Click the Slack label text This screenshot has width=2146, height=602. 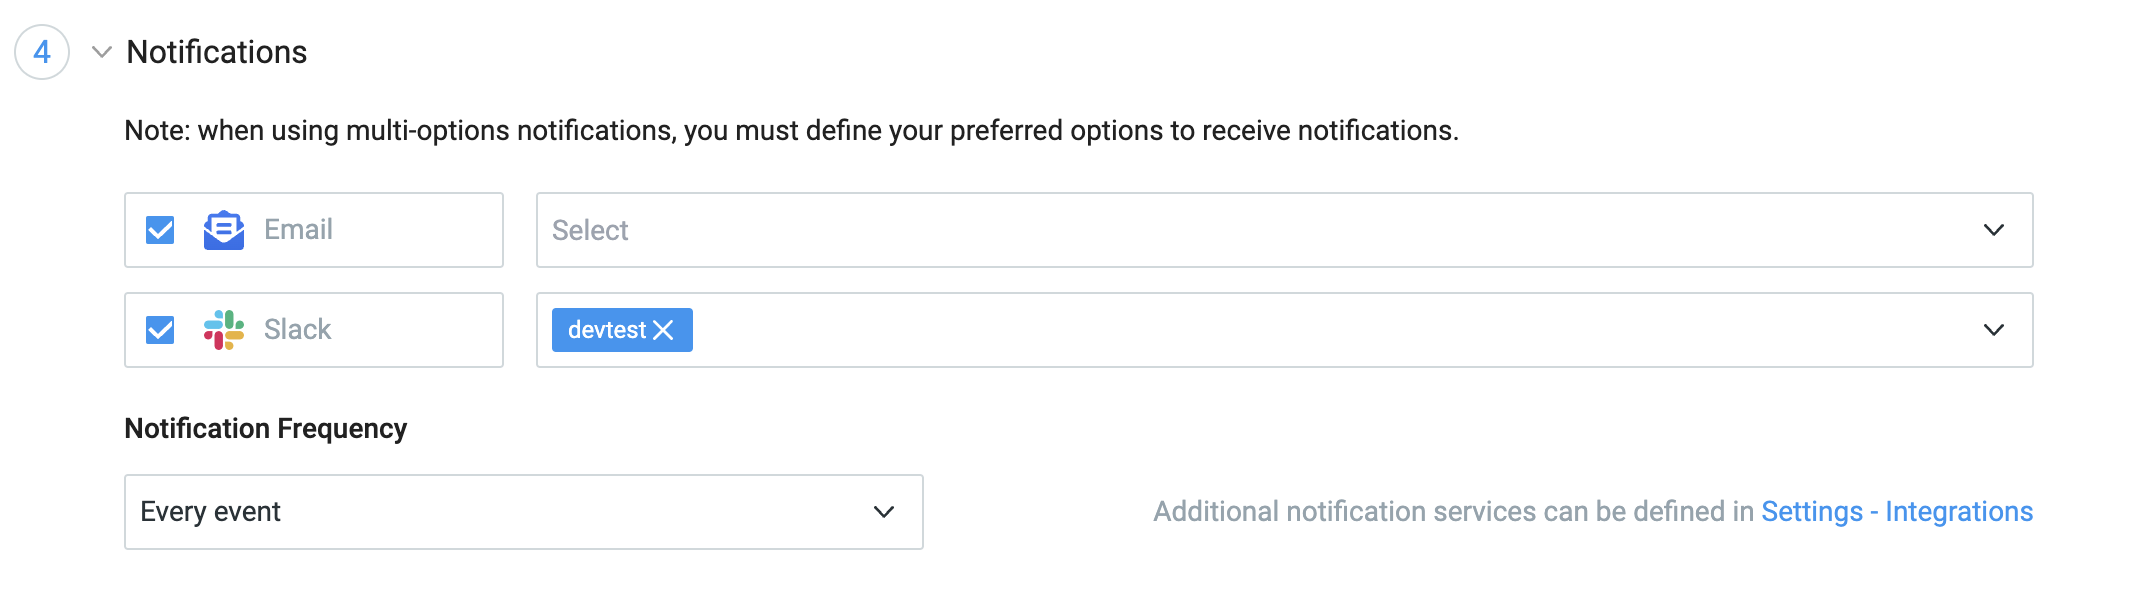[297, 330]
